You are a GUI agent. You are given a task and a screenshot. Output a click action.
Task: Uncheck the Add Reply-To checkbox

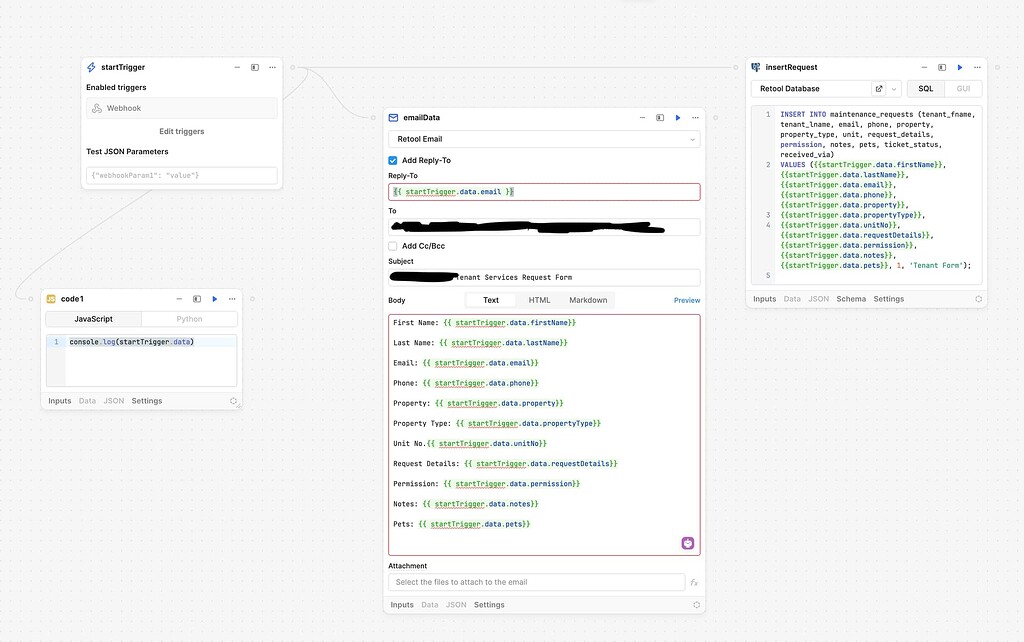click(x=391, y=159)
